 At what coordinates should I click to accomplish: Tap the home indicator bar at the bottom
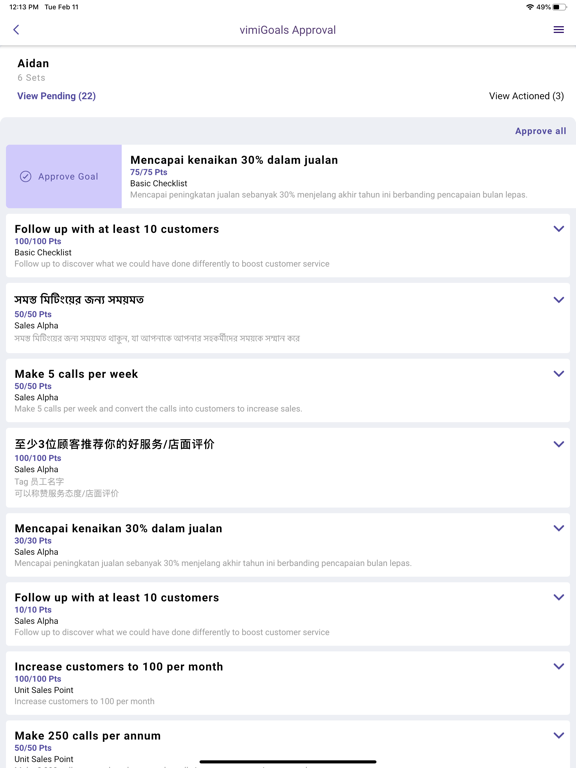point(288,762)
